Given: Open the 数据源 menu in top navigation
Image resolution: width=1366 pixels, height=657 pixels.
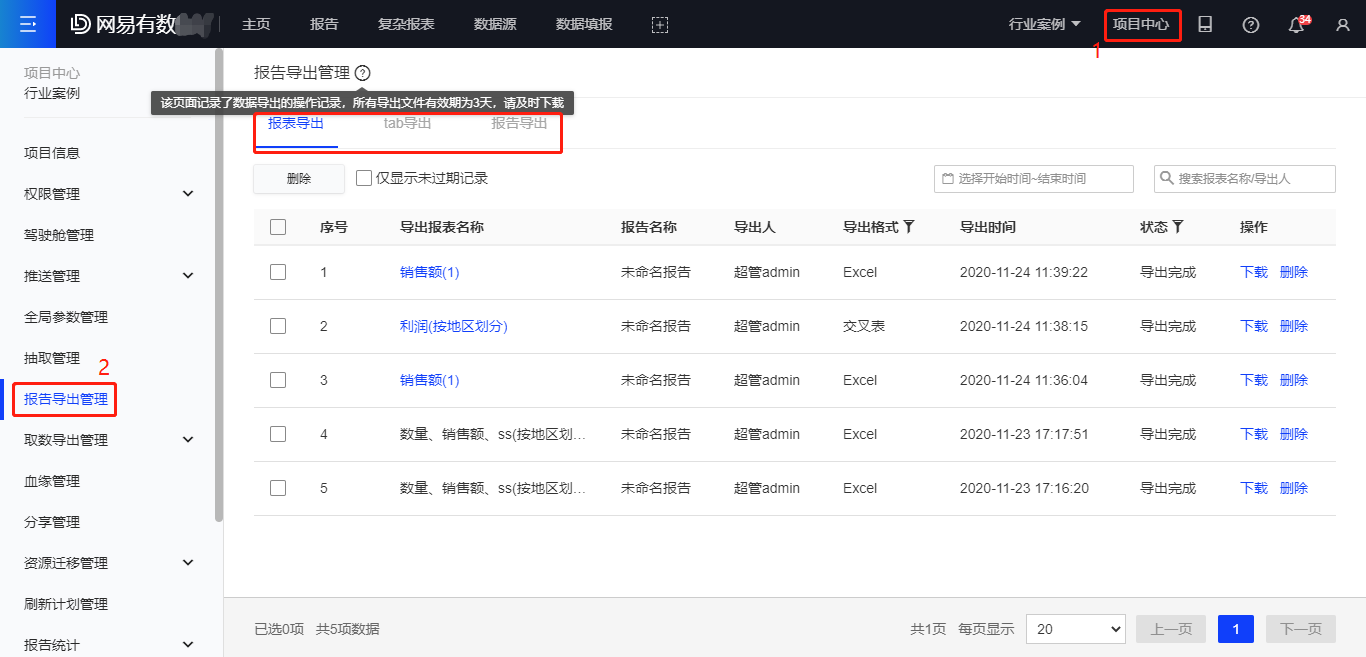Looking at the screenshot, I should click(495, 25).
